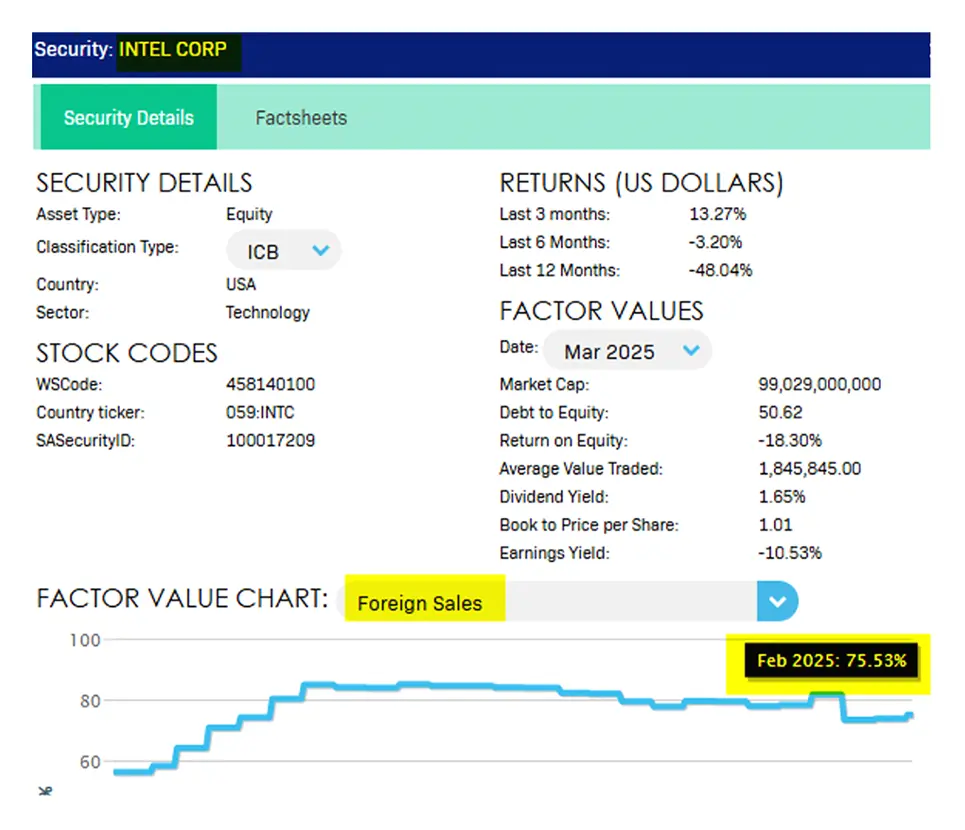This screenshot has width=965, height=830.
Task: Click the WSCode value 458140100
Action: (270, 384)
